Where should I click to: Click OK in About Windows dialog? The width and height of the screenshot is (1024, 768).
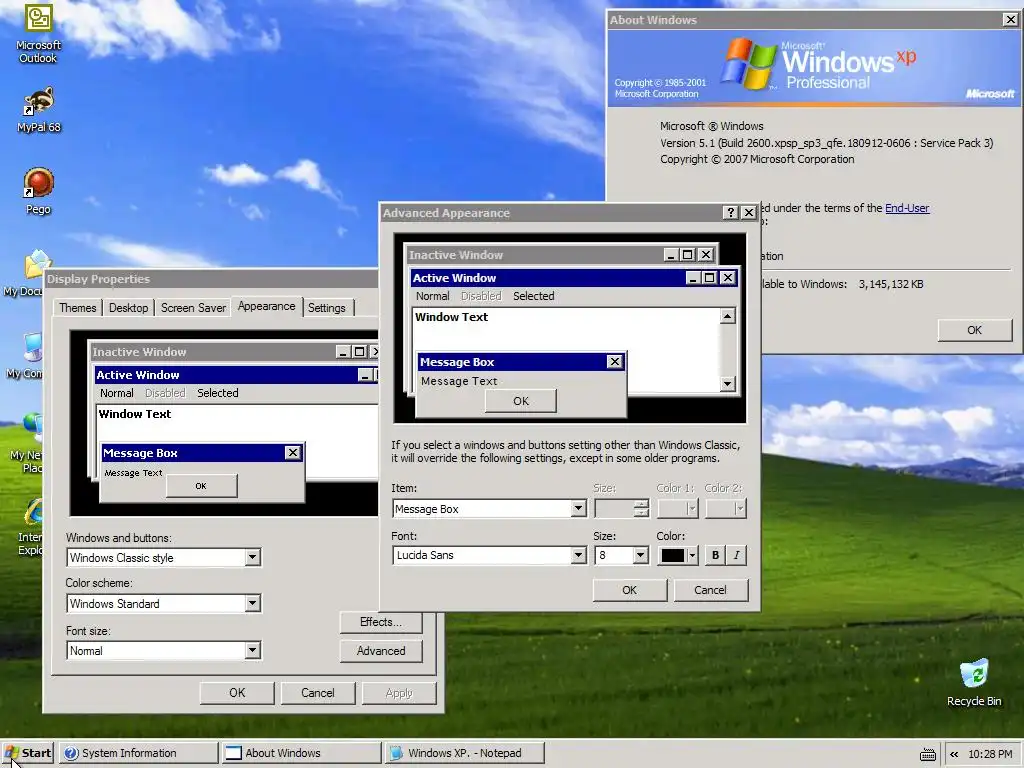974,330
